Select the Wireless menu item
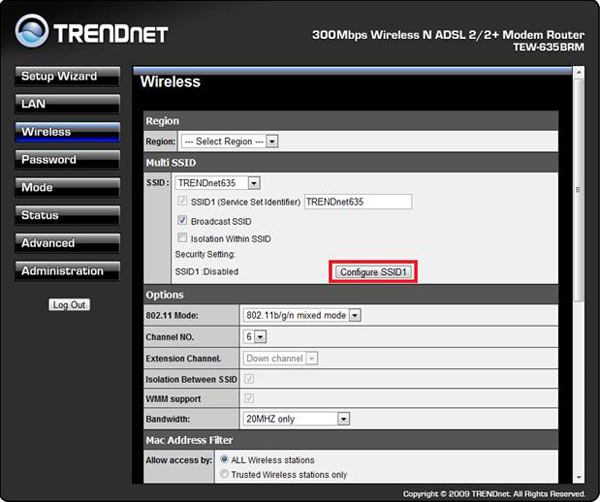Screen dimensions: 600x502 pyautogui.click(x=67, y=132)
